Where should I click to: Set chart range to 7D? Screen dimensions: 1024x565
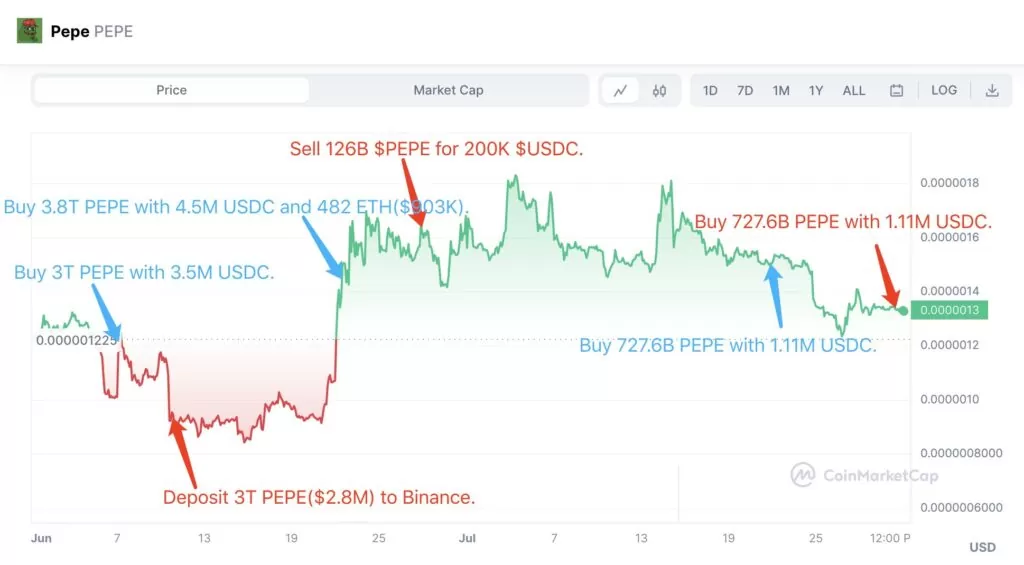(745, 91)
